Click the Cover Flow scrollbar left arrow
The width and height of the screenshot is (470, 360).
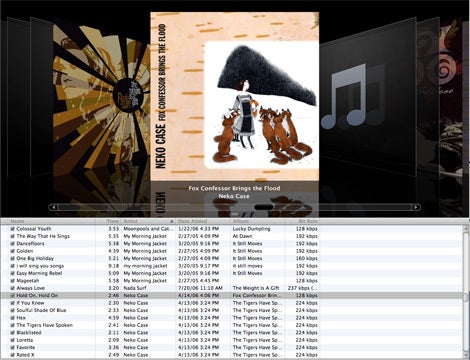pos(53,207)
